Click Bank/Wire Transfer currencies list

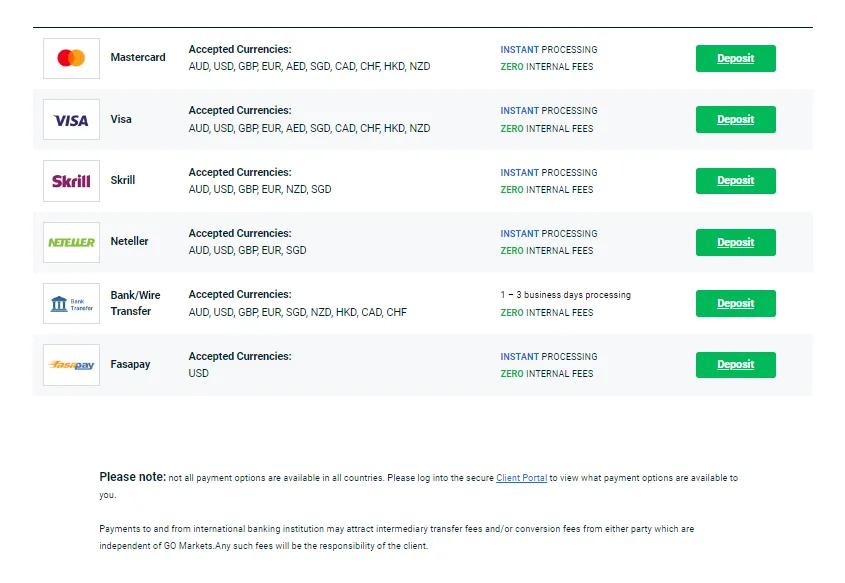(x=297, y=312)
